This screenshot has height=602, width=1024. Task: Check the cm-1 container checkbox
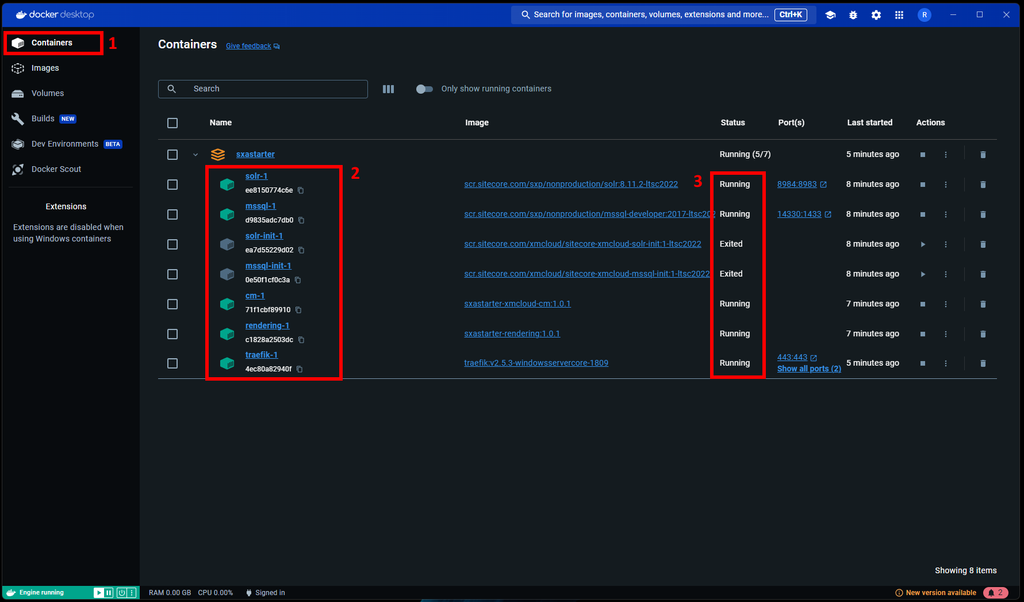coord(173,304)
